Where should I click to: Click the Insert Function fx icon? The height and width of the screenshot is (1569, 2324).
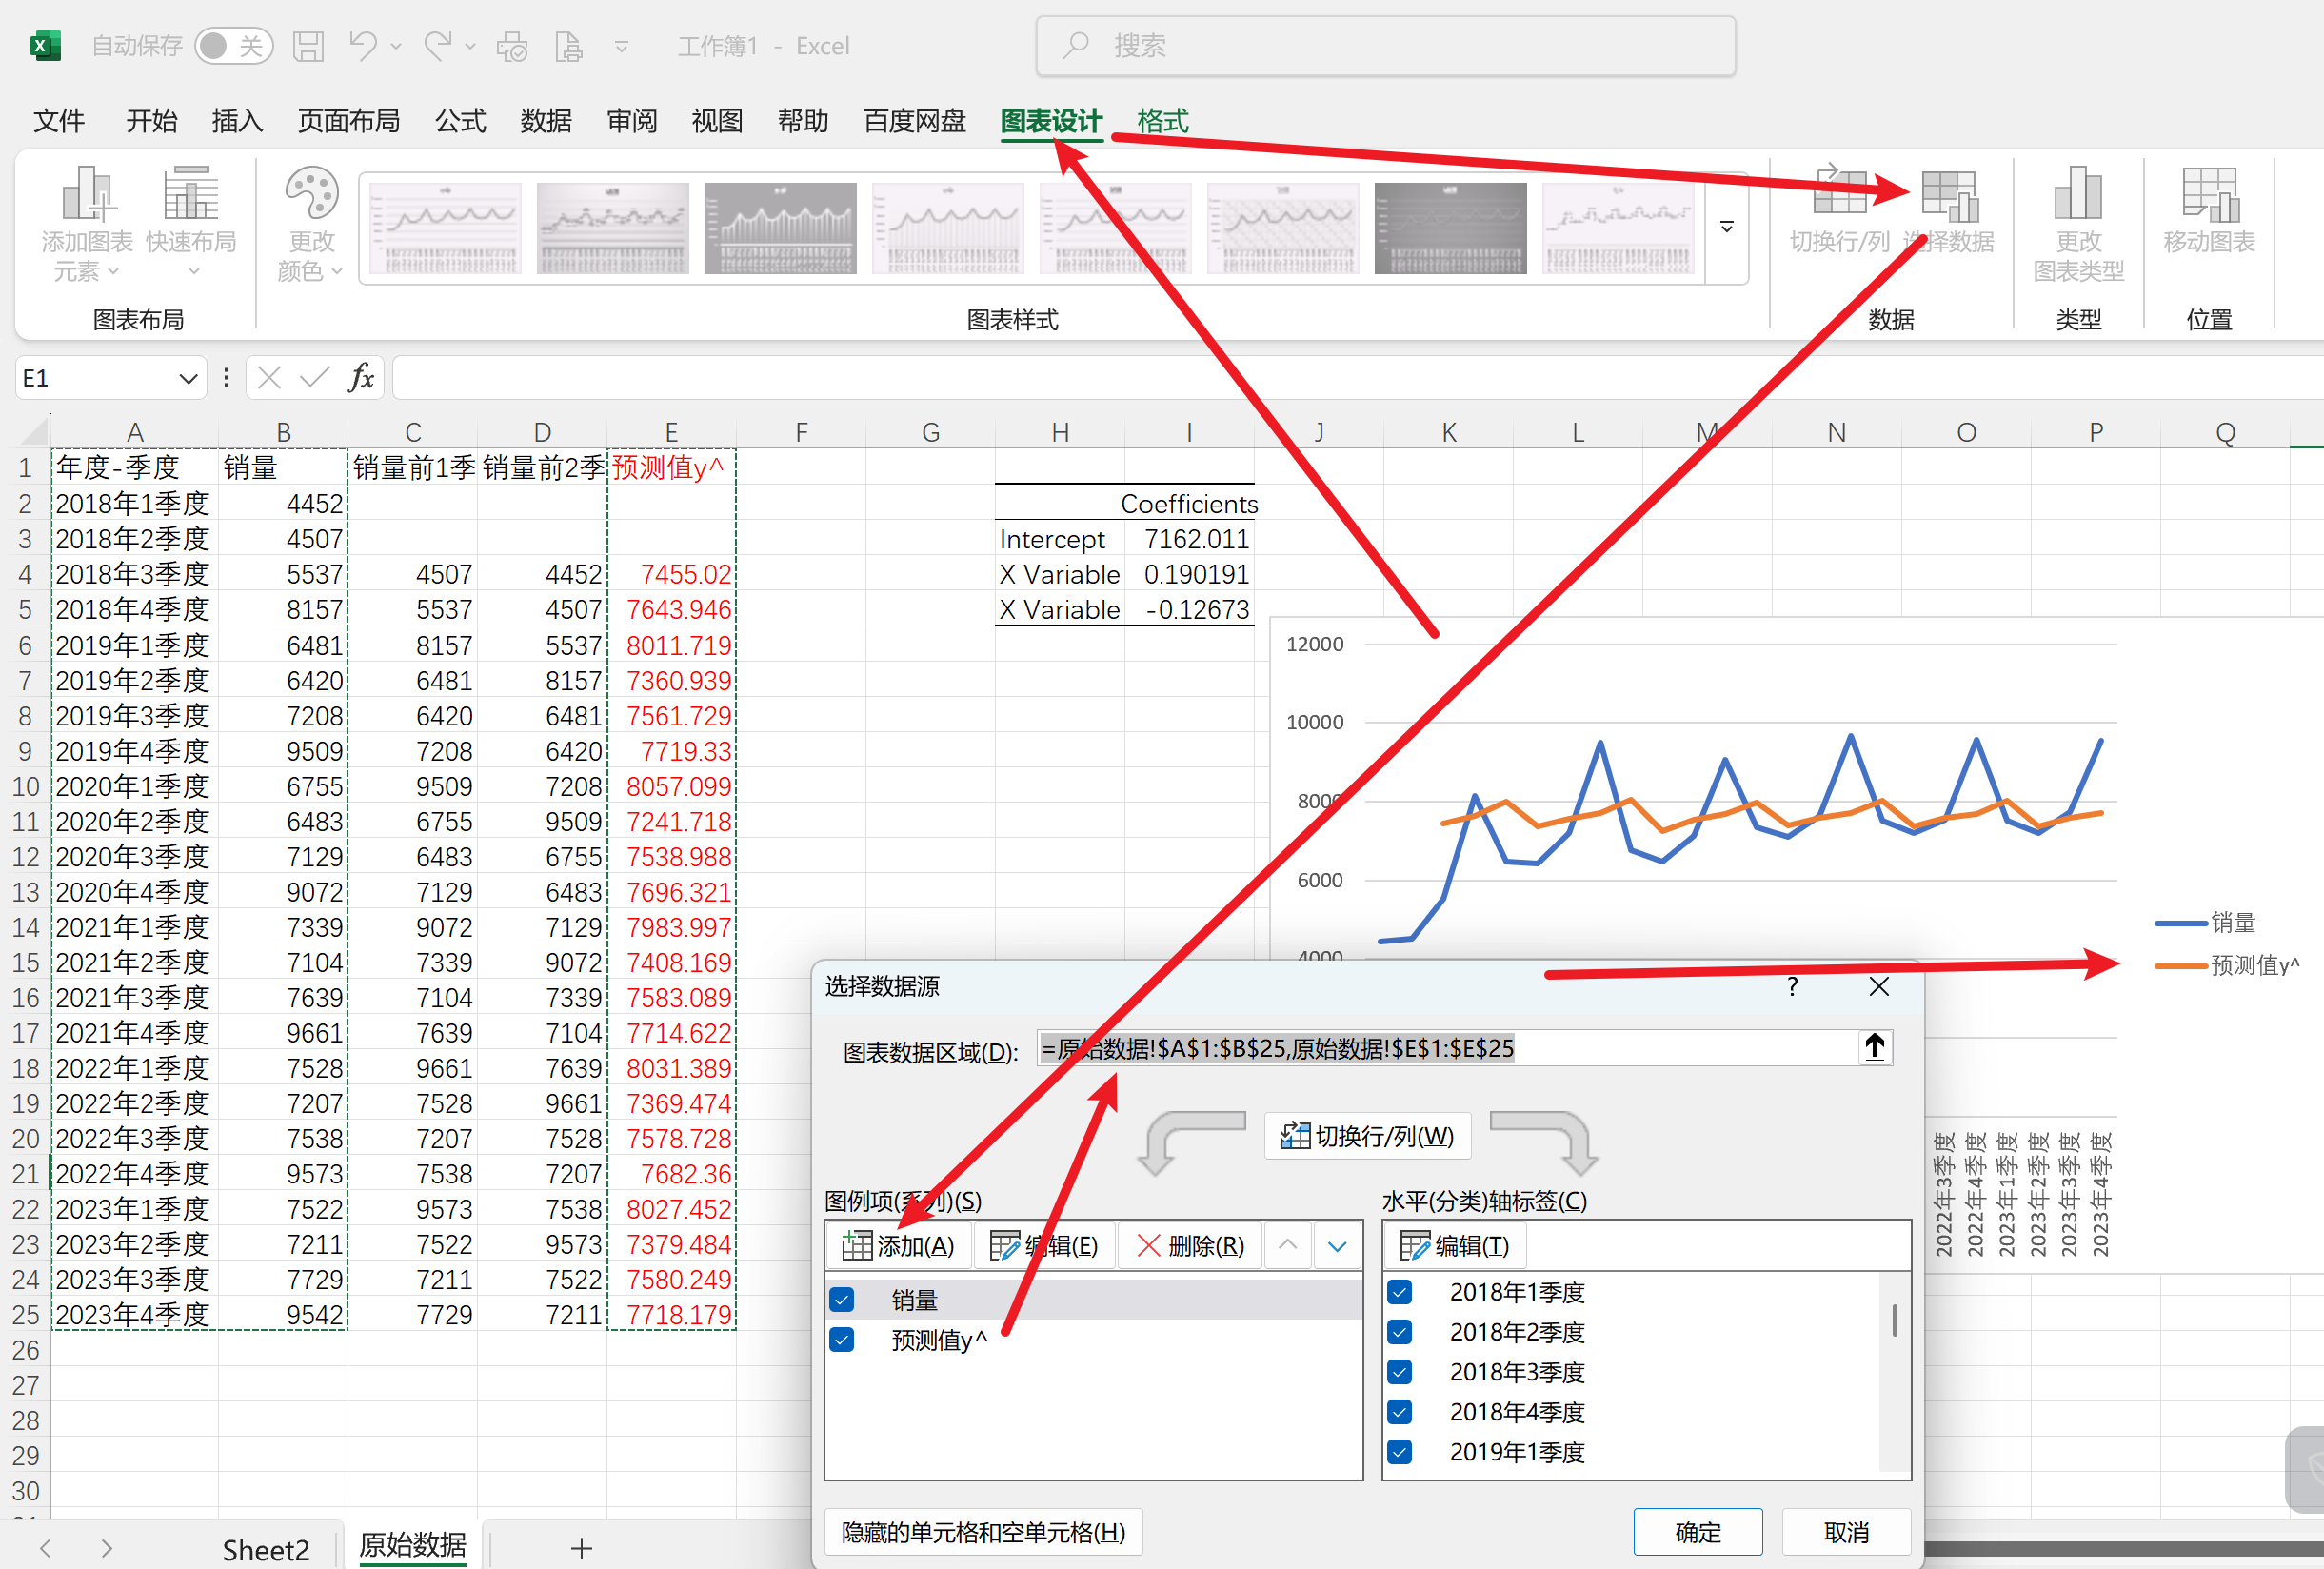360,378
